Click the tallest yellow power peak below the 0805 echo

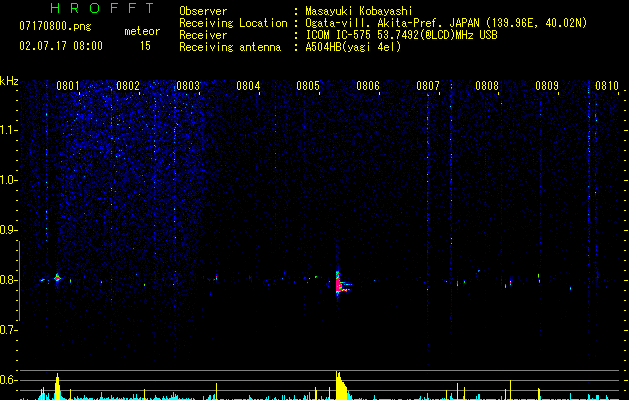(341, 385)
